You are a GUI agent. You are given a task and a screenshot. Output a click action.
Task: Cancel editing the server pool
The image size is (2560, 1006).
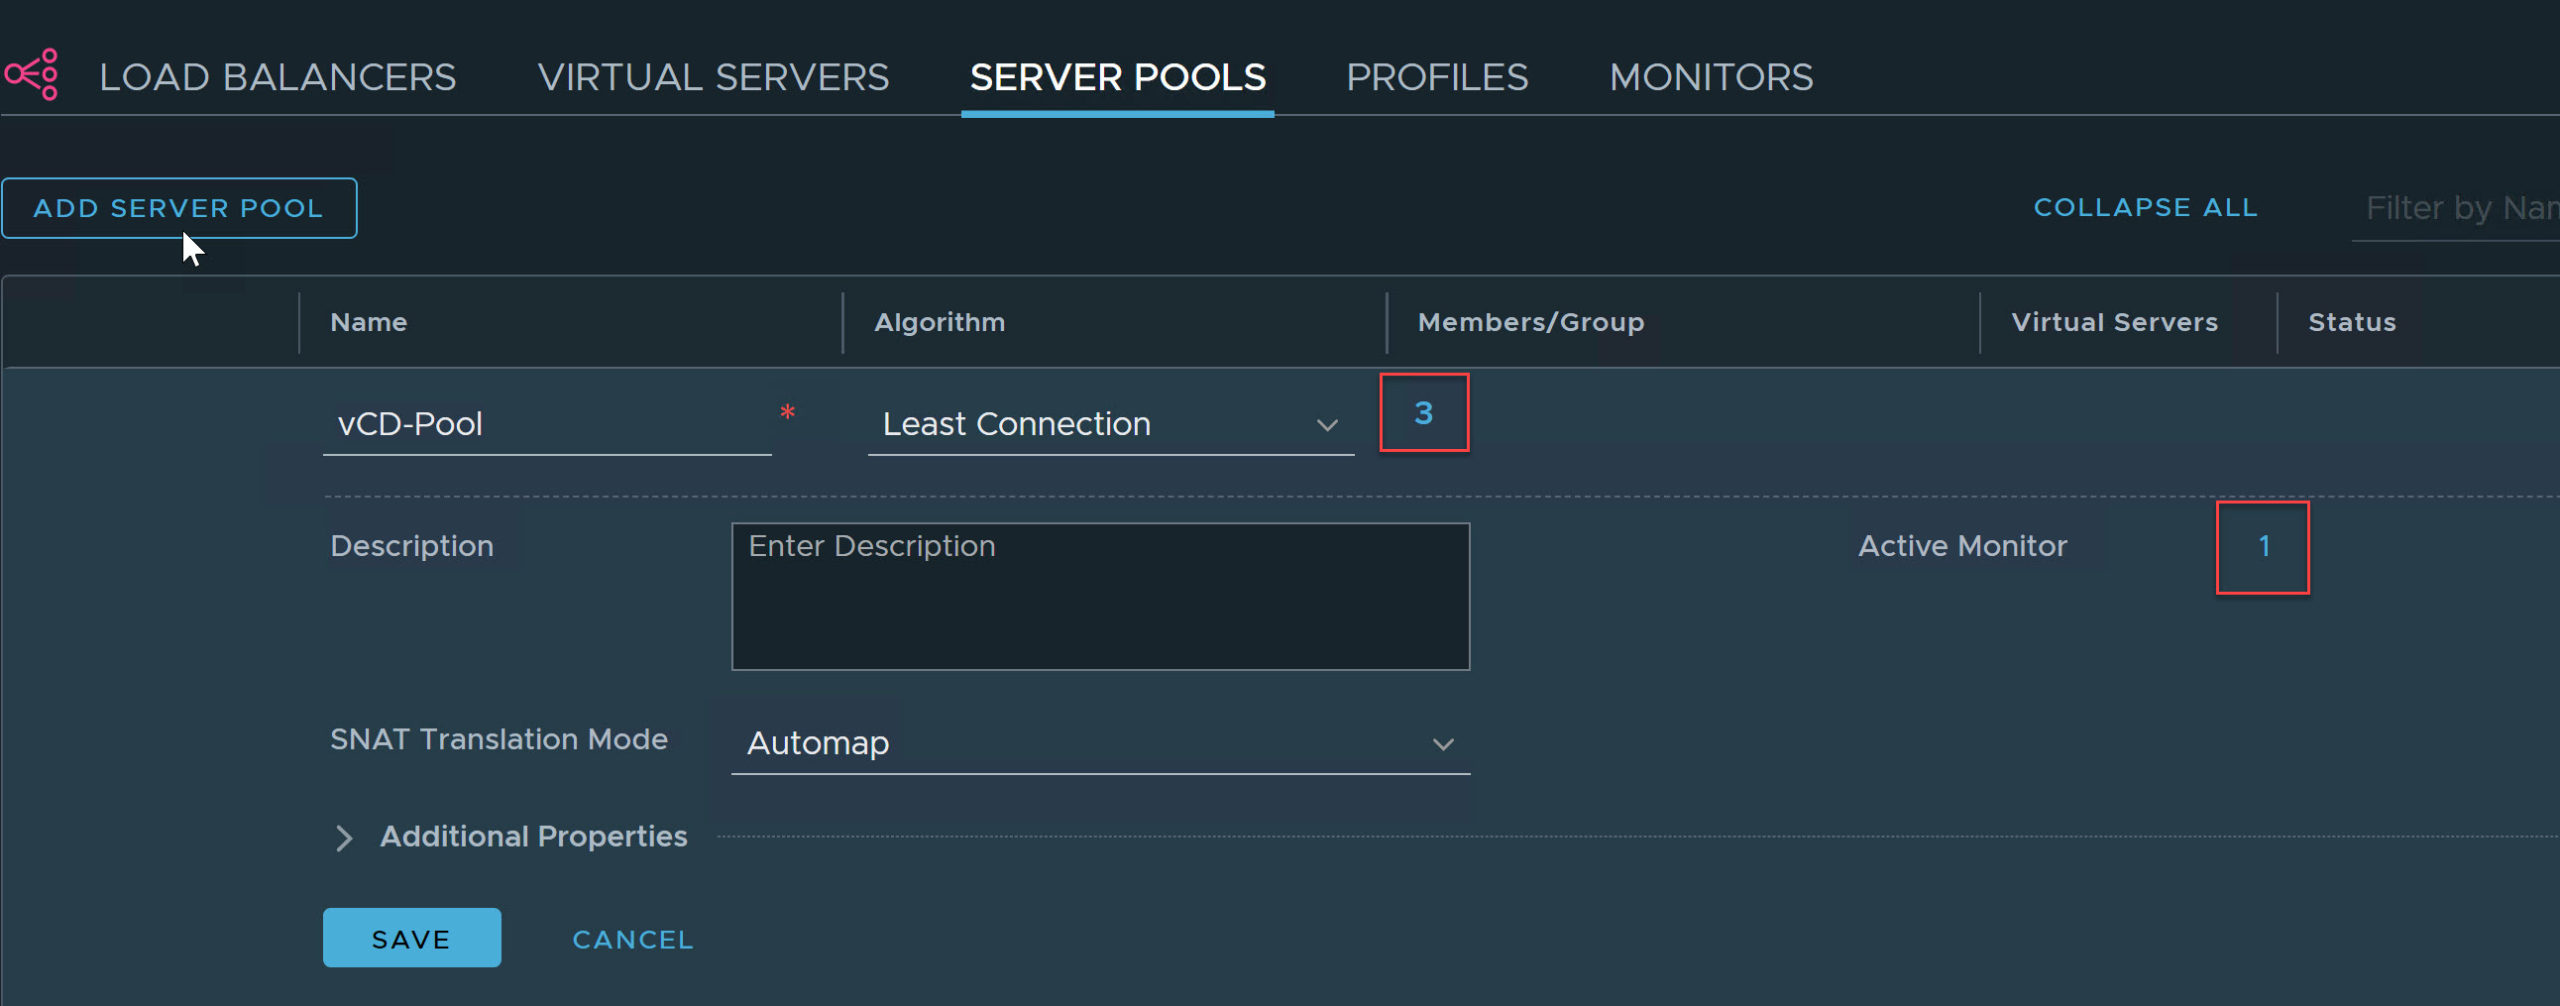pyautogui.click(x=632, y=939)
